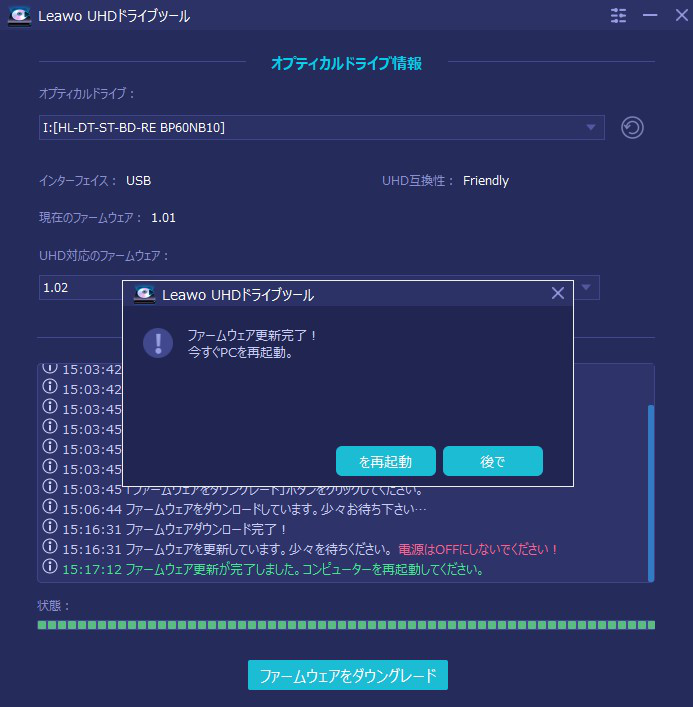The height and width of the screenshot is (707, 693).
Task: Click the Leawo app logo in title bar
Action: [19, 16]
